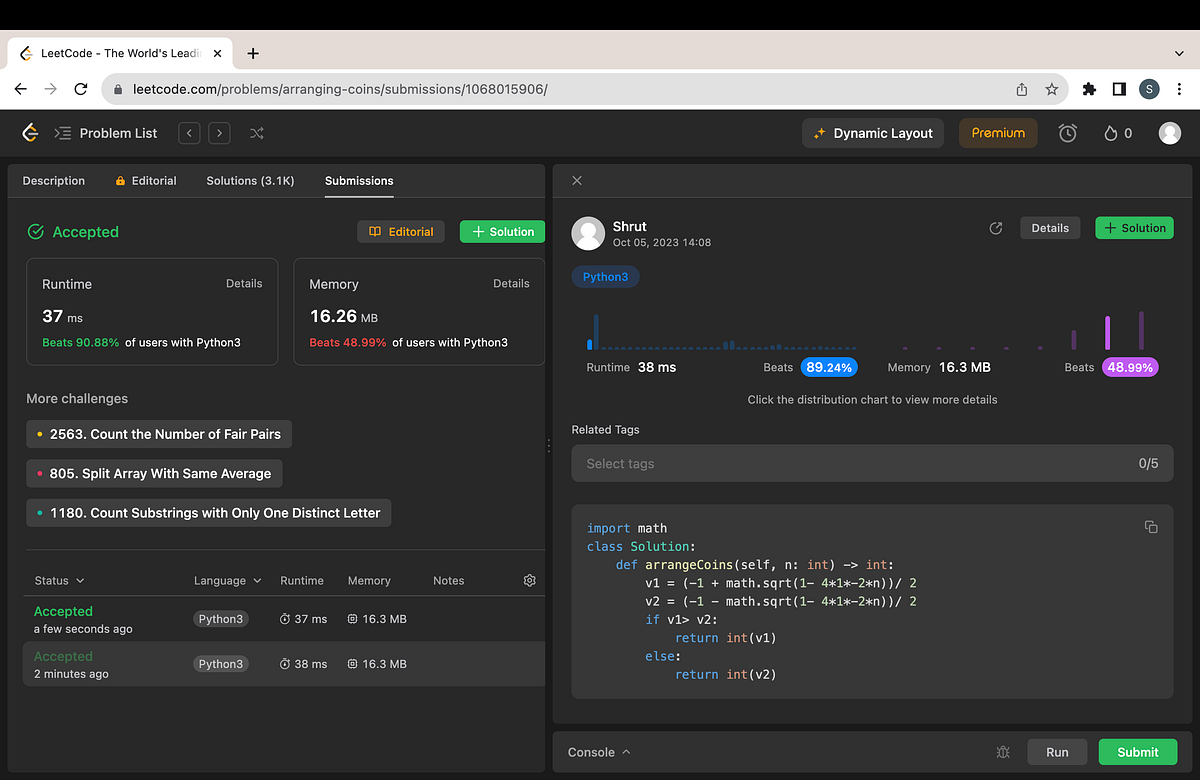1200x780 pixels.
Task: Copy the solution code with the copy icon
Action: pyautogui.click(x=1150, y=526)
